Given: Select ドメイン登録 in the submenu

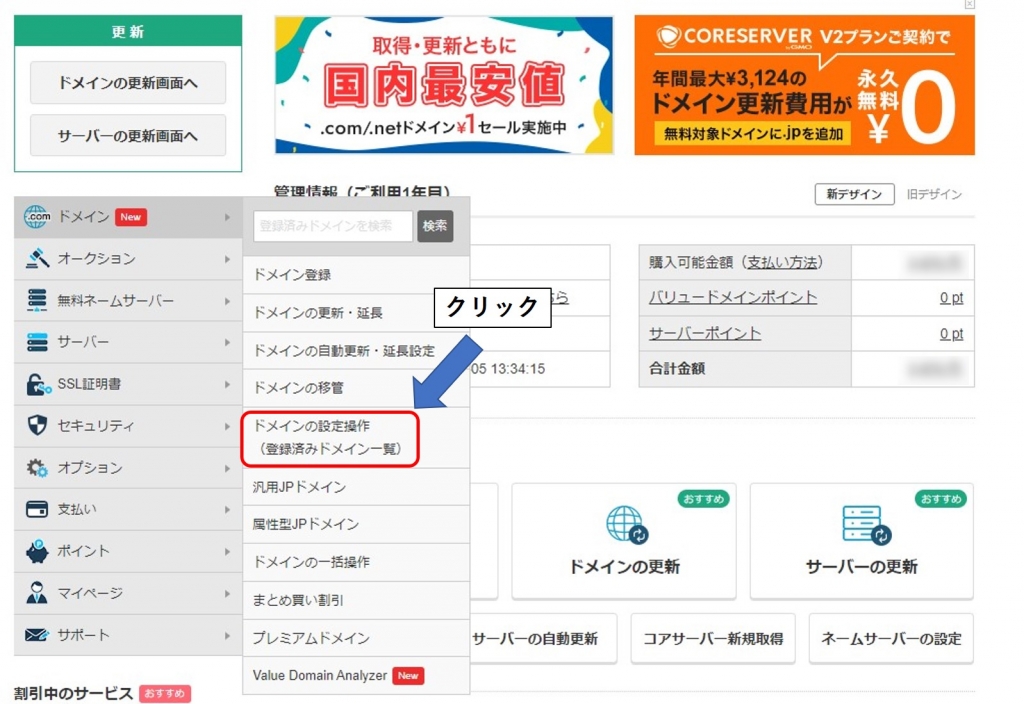Looking at the screenshot, I should click(x=356, y=275).
